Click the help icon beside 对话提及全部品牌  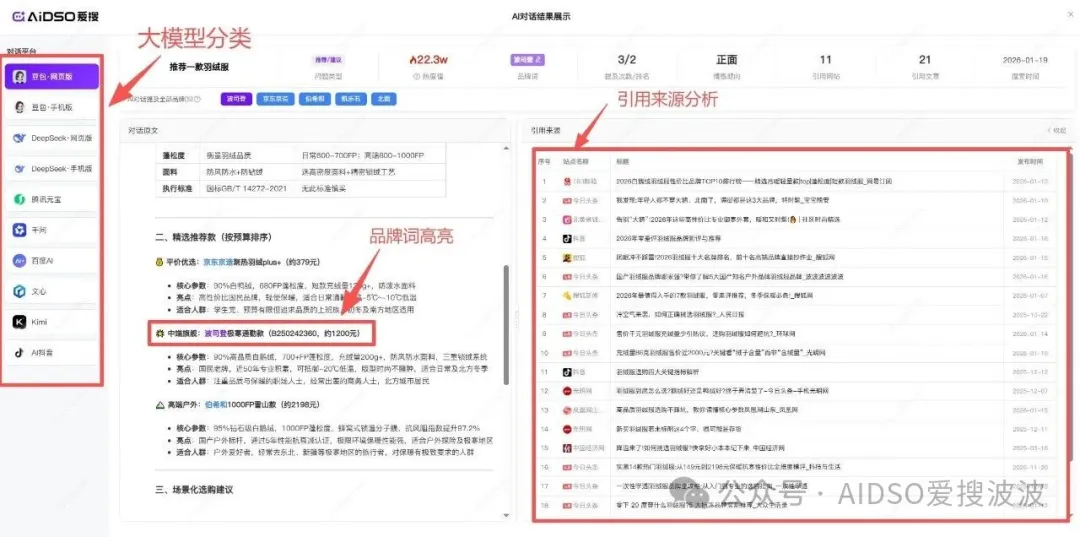coord(198,99)
